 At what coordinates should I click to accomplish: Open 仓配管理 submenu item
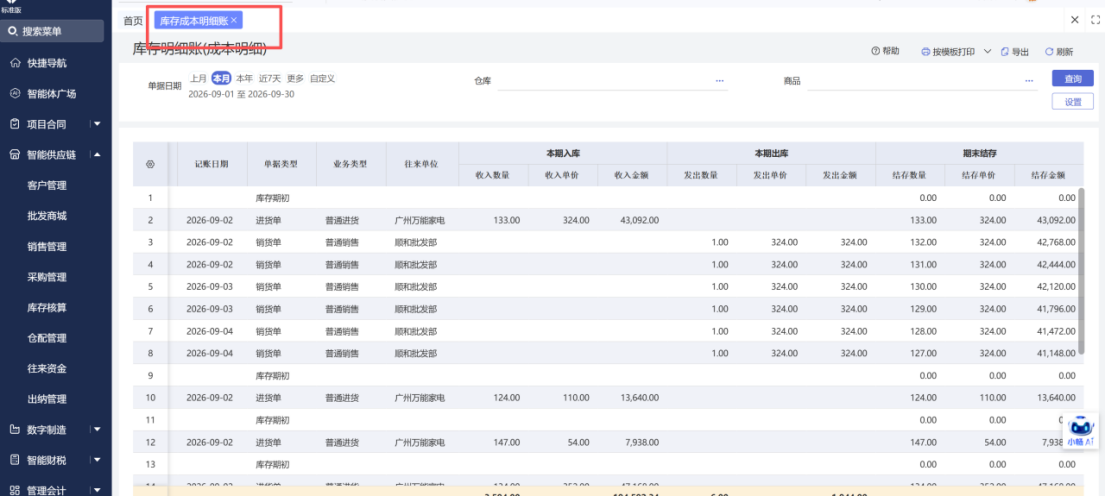pyautogui.click(x=47, y=338)
